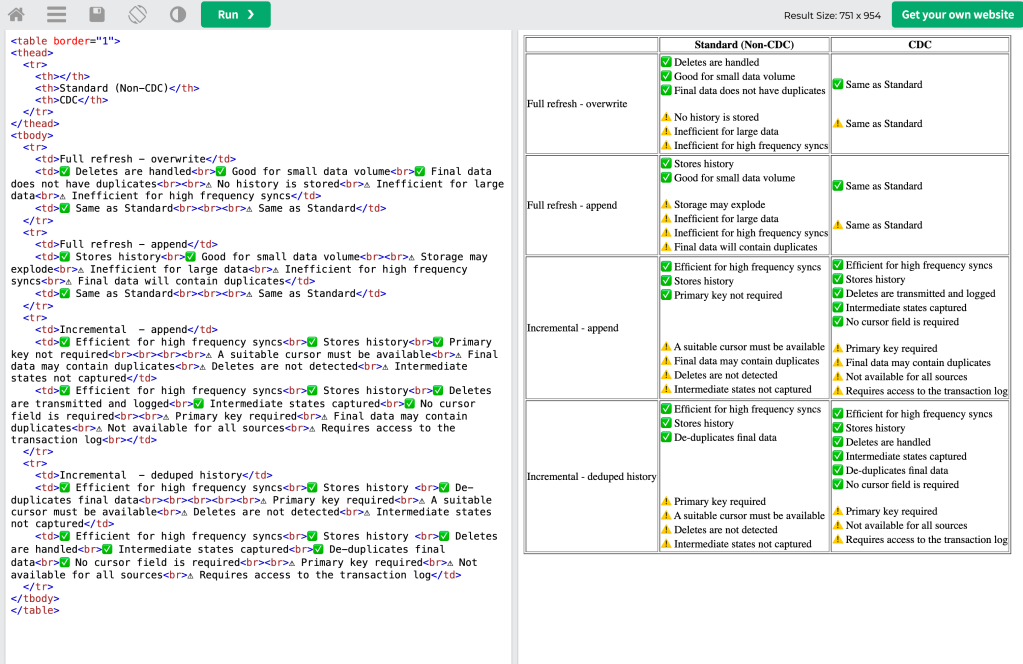Click the warning icon beside 'Storage may explode'
1023x664 pixels.
click(666, 205)
